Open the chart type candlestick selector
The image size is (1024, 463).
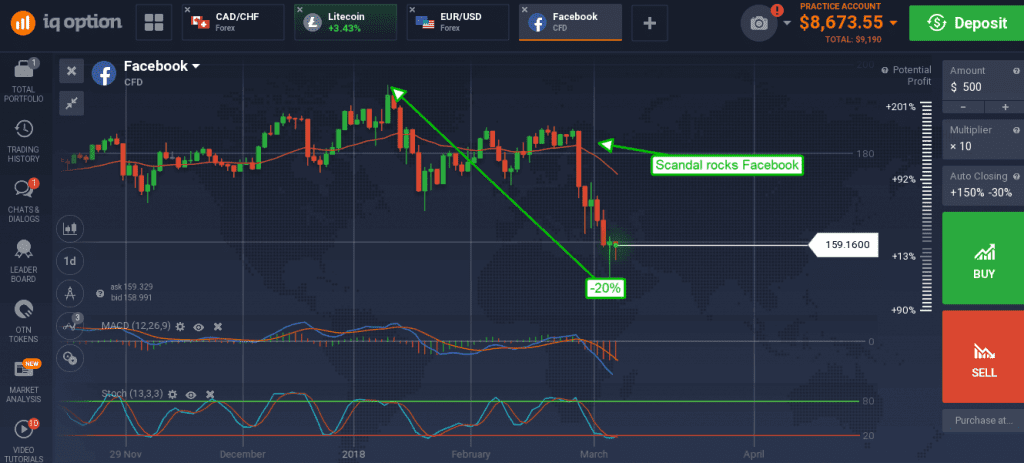(x=69, y=228)
